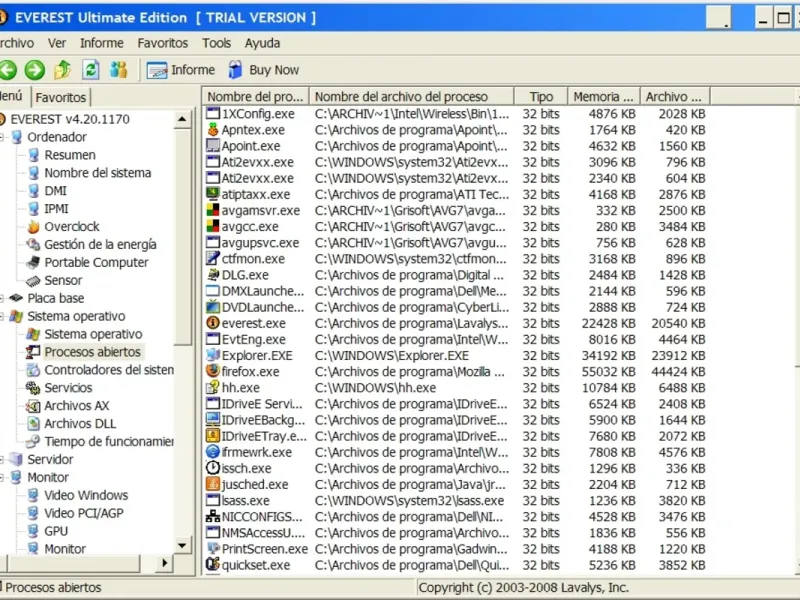Image resolution: width=800 pixels, height=600 pixels.
Task: Select Procesos abiertos tree item
Action: (92, 352)
